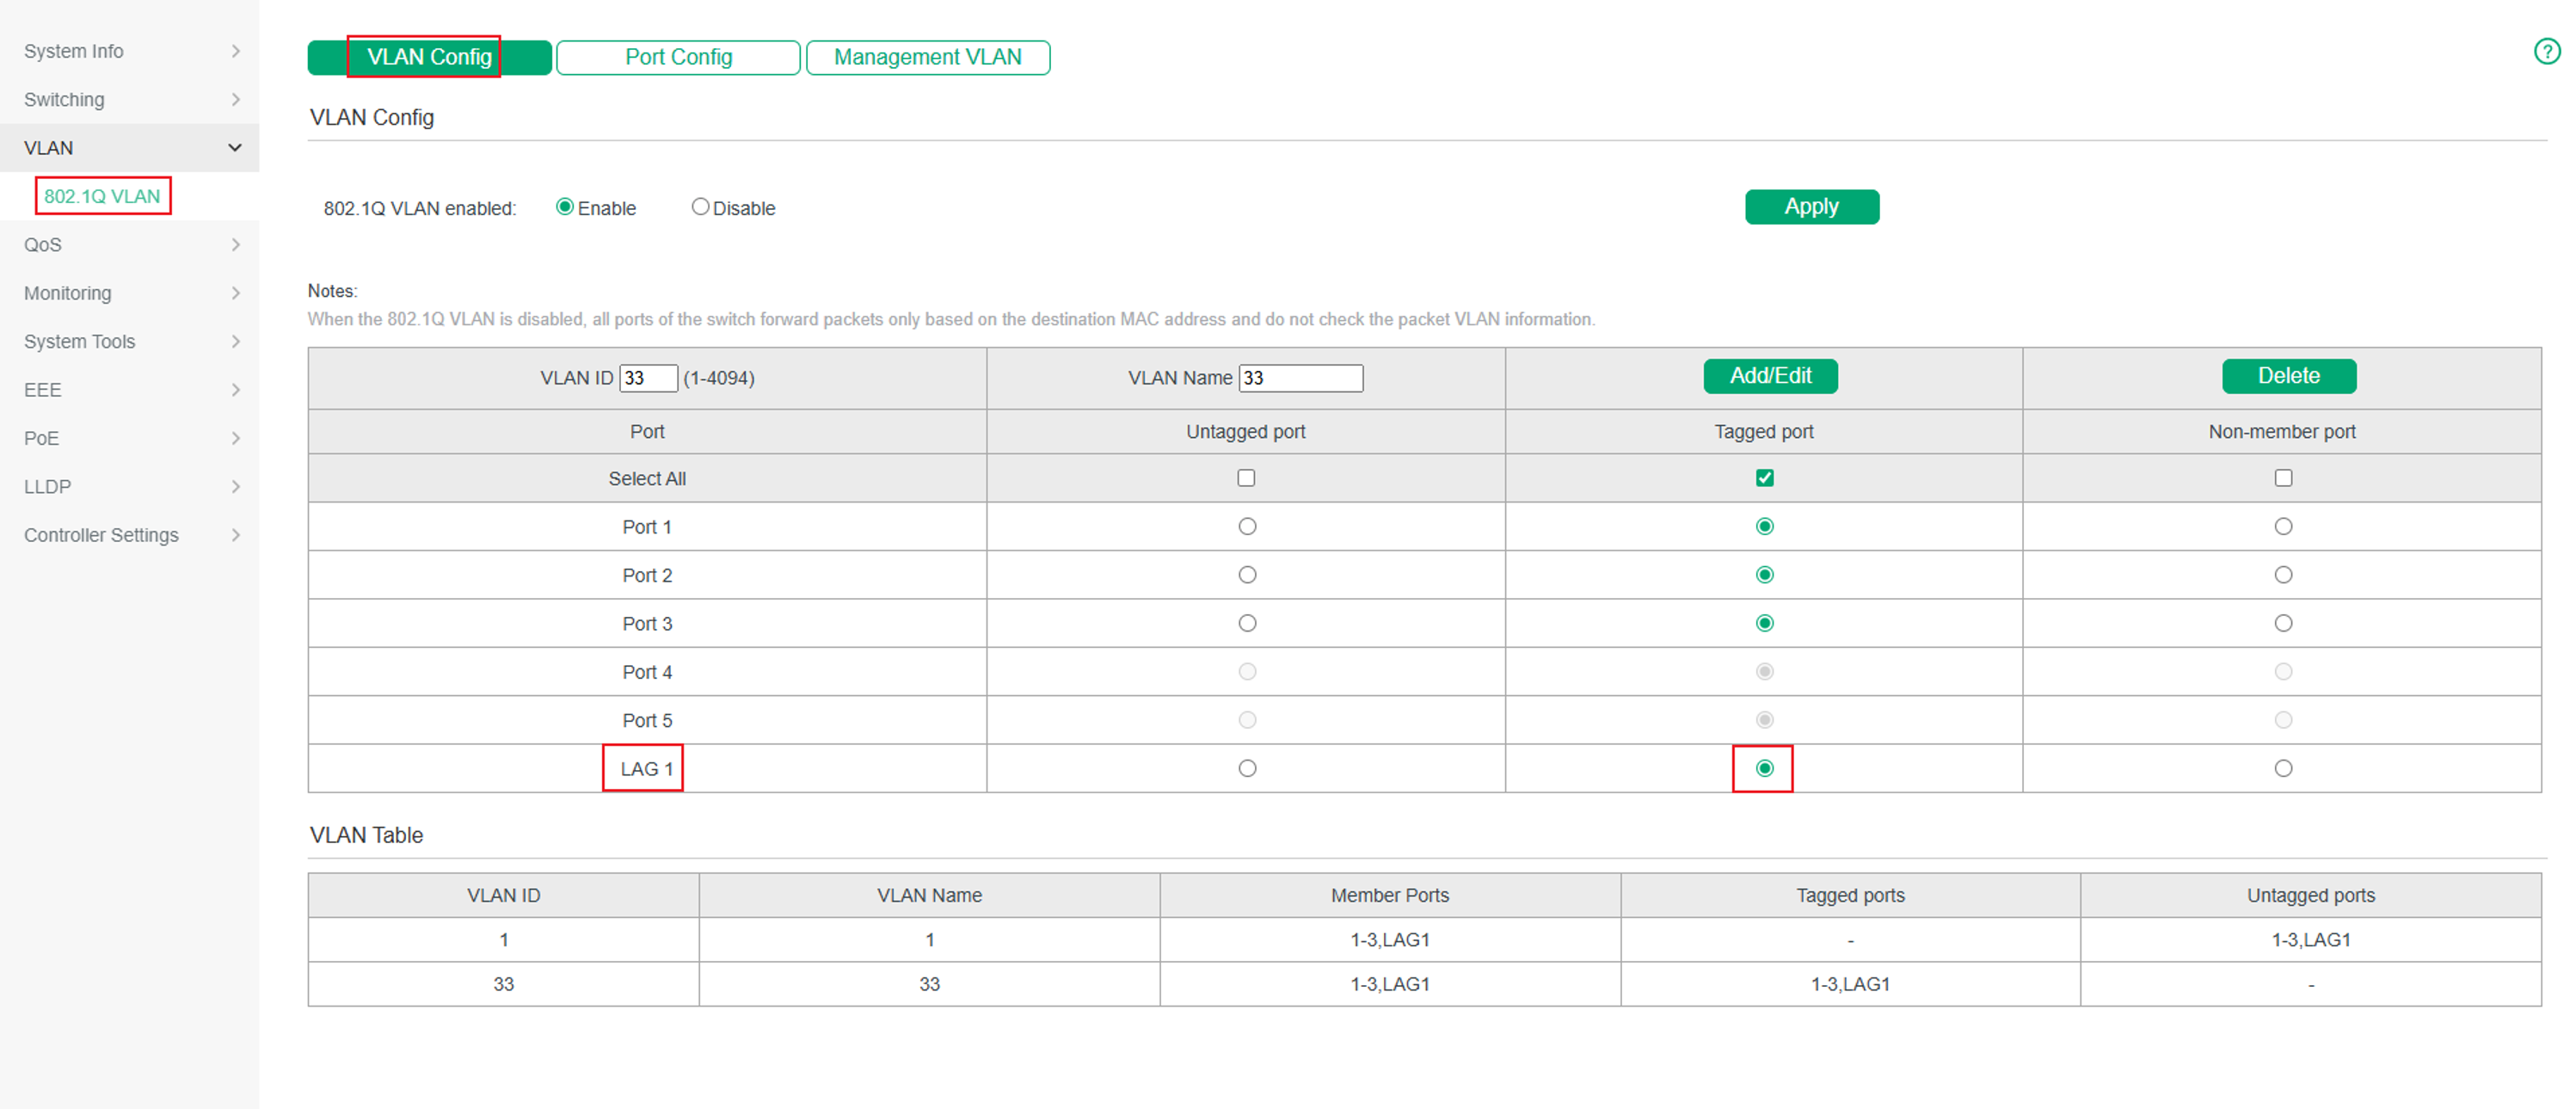Uncheck Select All Tagged port checkbox
Viewport: 2576px width, 1109px height.
point(1764,478)
